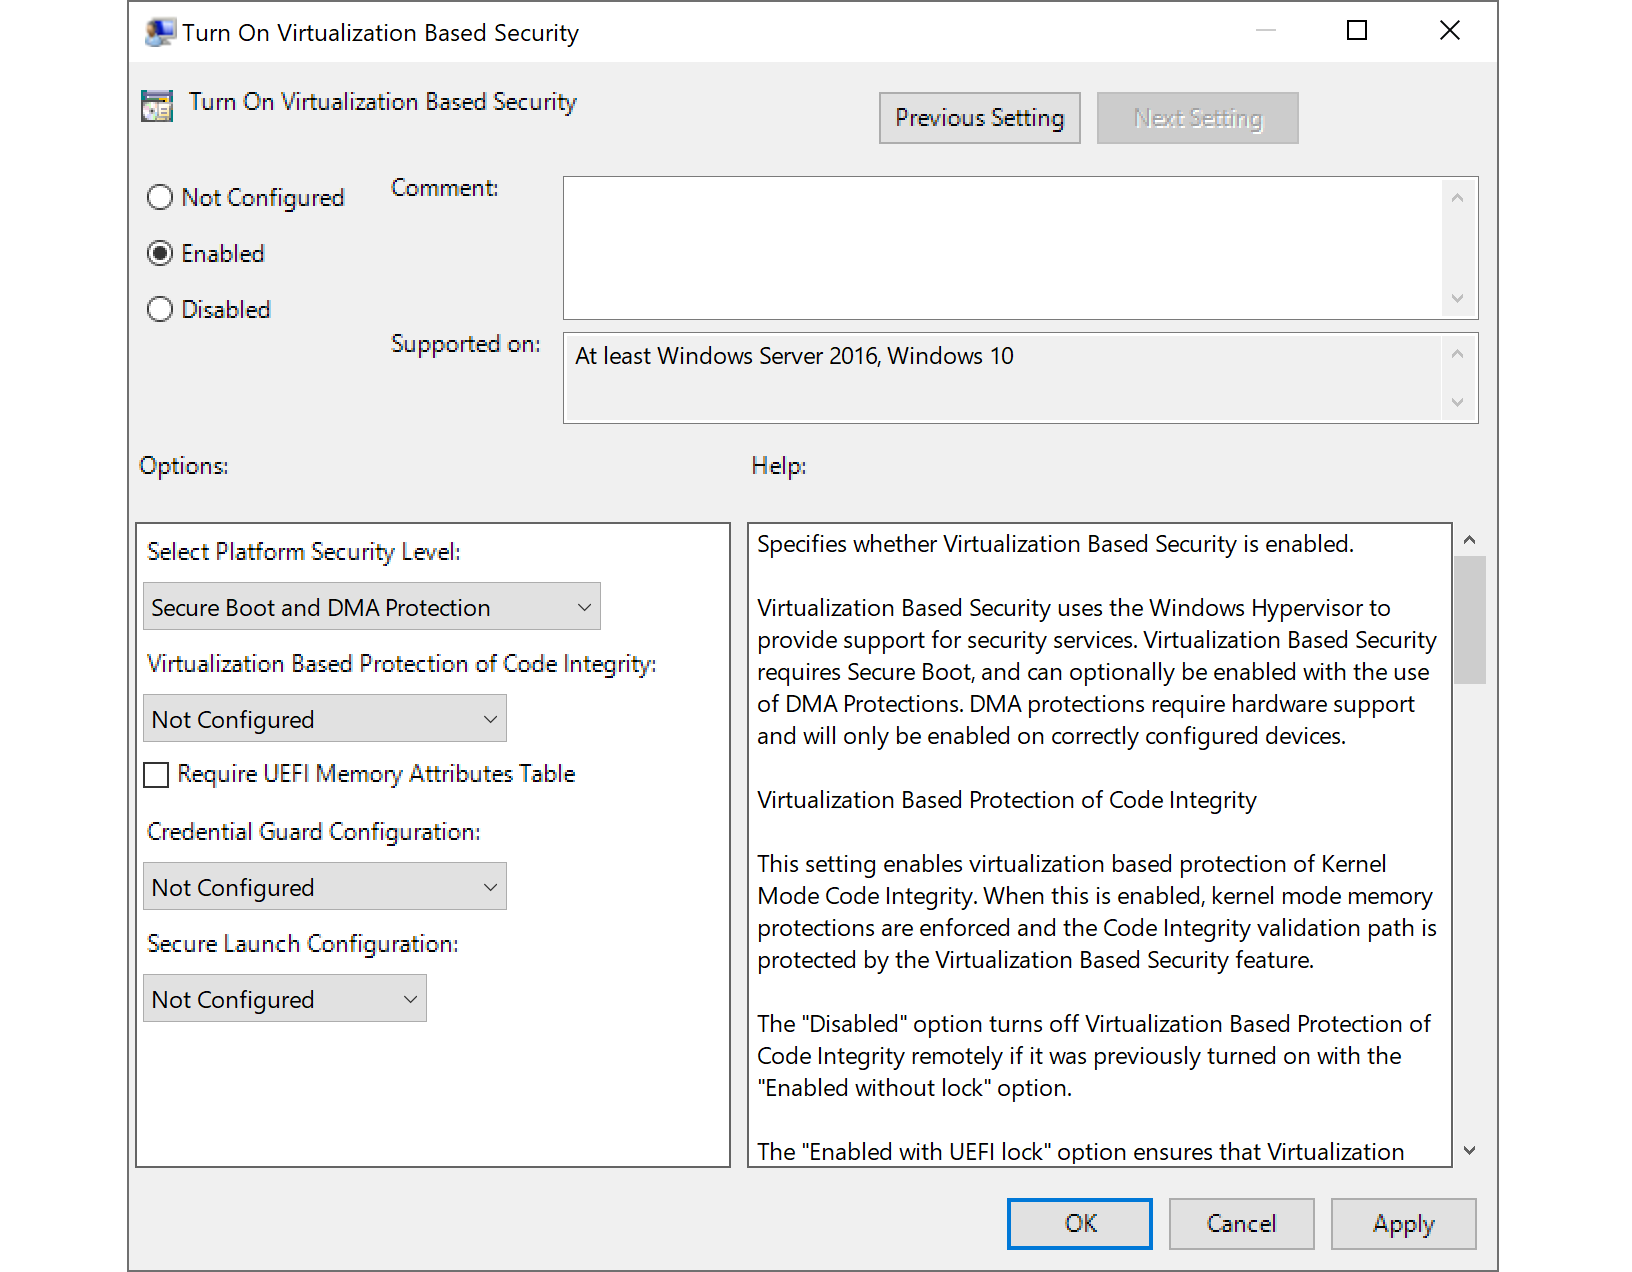Viewport: 1632px width, 1272px height.
Task: Select the Not Configured radio button
Action: pyautogui.click(x=160, y=198)
